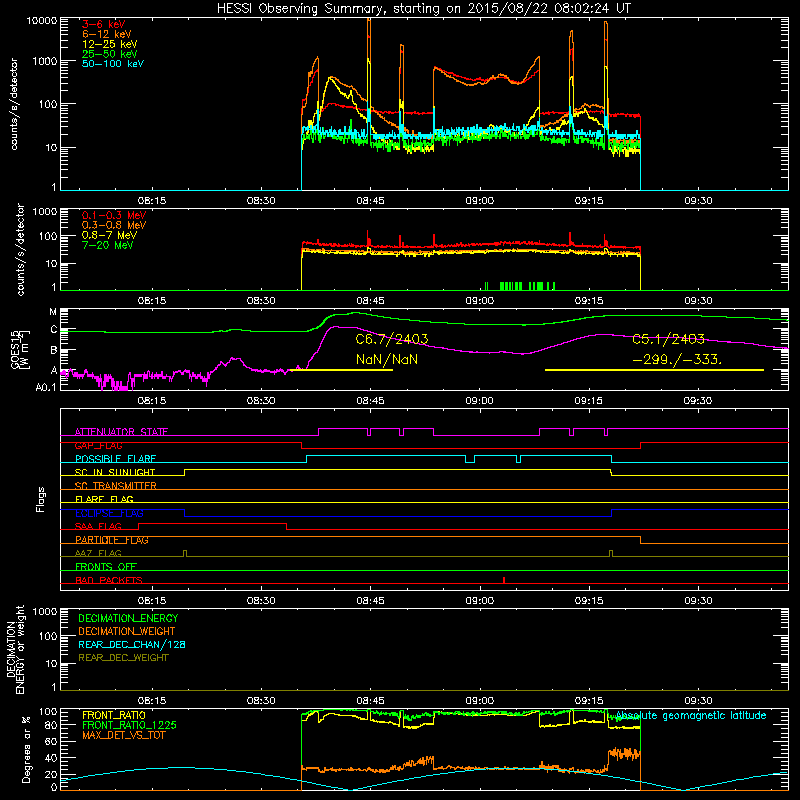Click the SAA_FLAG label

[x=98, y=527]
